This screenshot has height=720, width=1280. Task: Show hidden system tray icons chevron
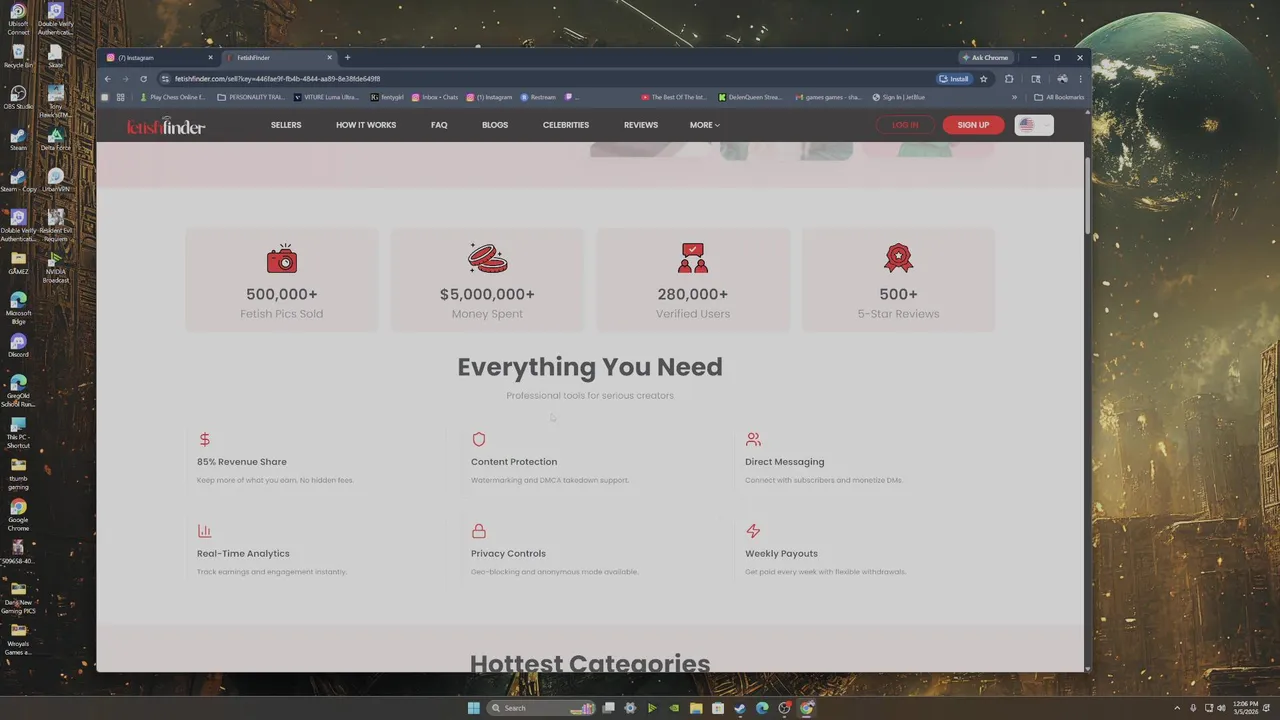[x=1177, y=708]
